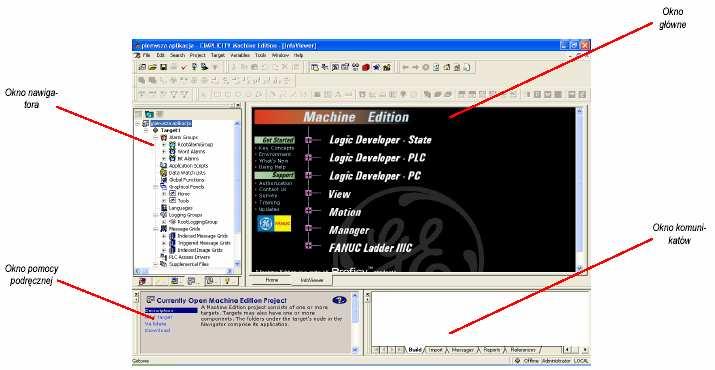The width and height of the screenshot is (715, 370).
Task: Open the Variables menu
Action: coord(240,55)
